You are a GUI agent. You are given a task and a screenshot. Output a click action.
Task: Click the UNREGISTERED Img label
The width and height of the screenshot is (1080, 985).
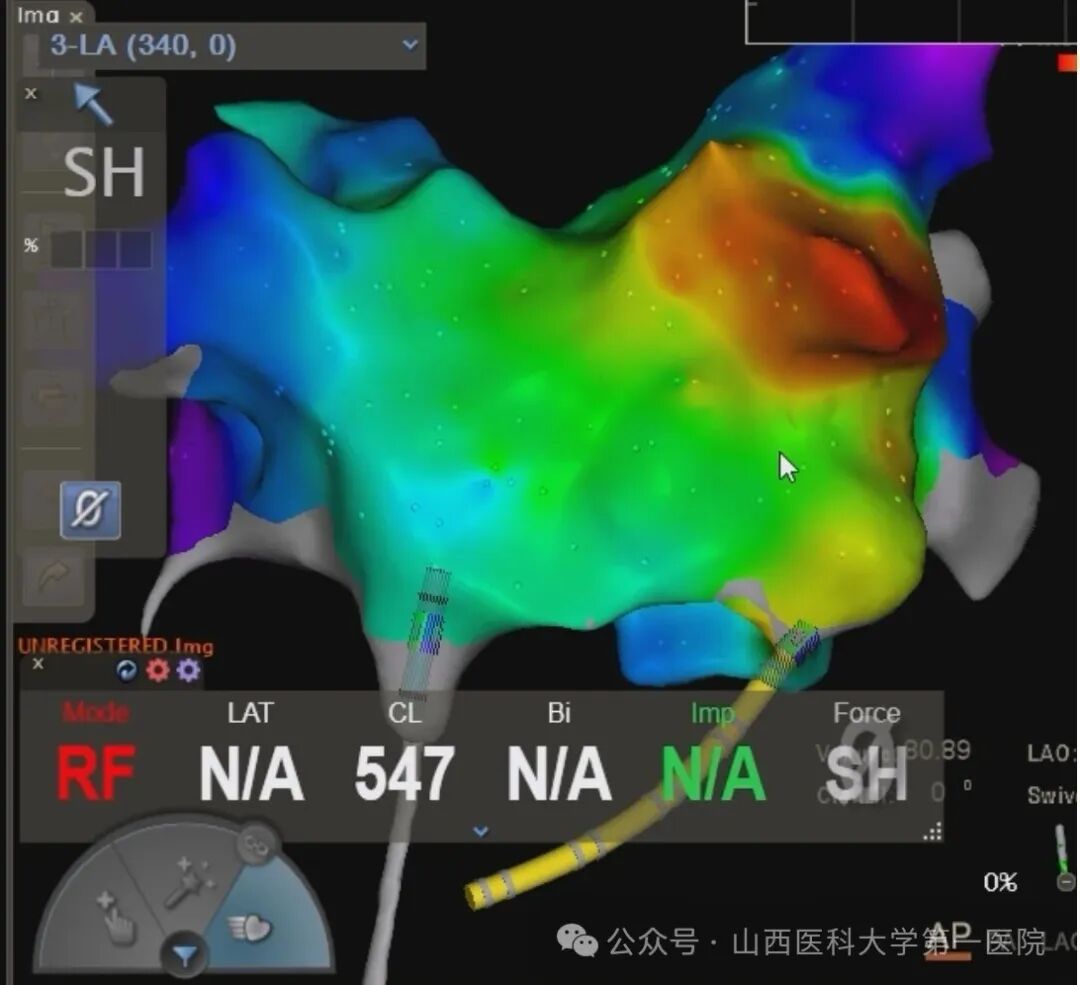115,646
